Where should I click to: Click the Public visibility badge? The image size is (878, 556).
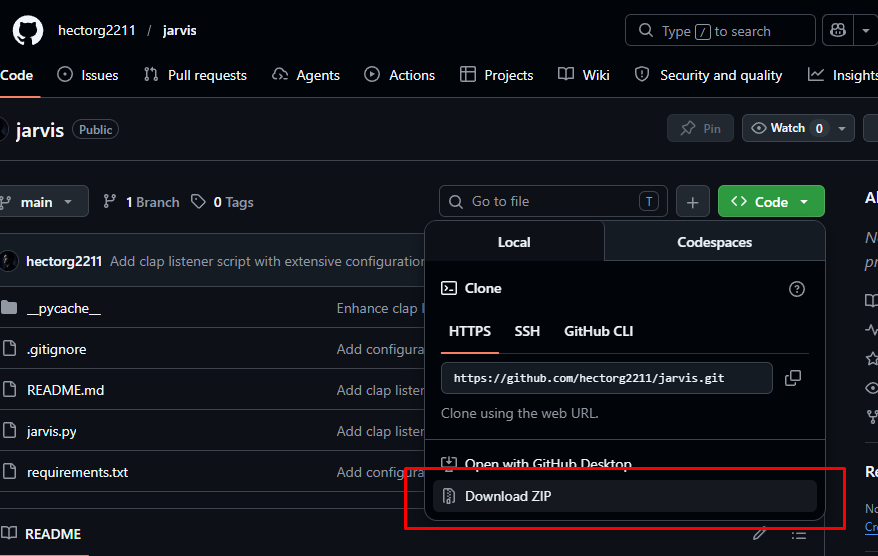click(x=95, y=129)
